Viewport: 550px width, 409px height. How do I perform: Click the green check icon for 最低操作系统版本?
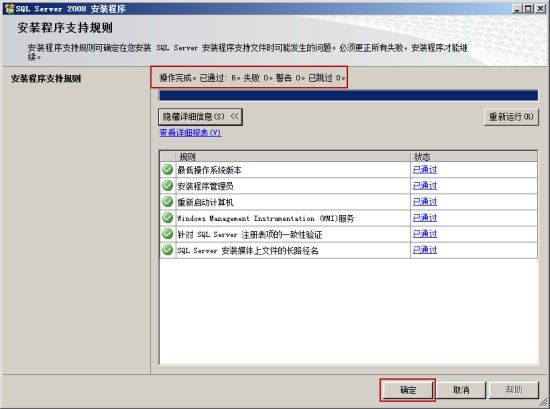click(x=168, y=169)
